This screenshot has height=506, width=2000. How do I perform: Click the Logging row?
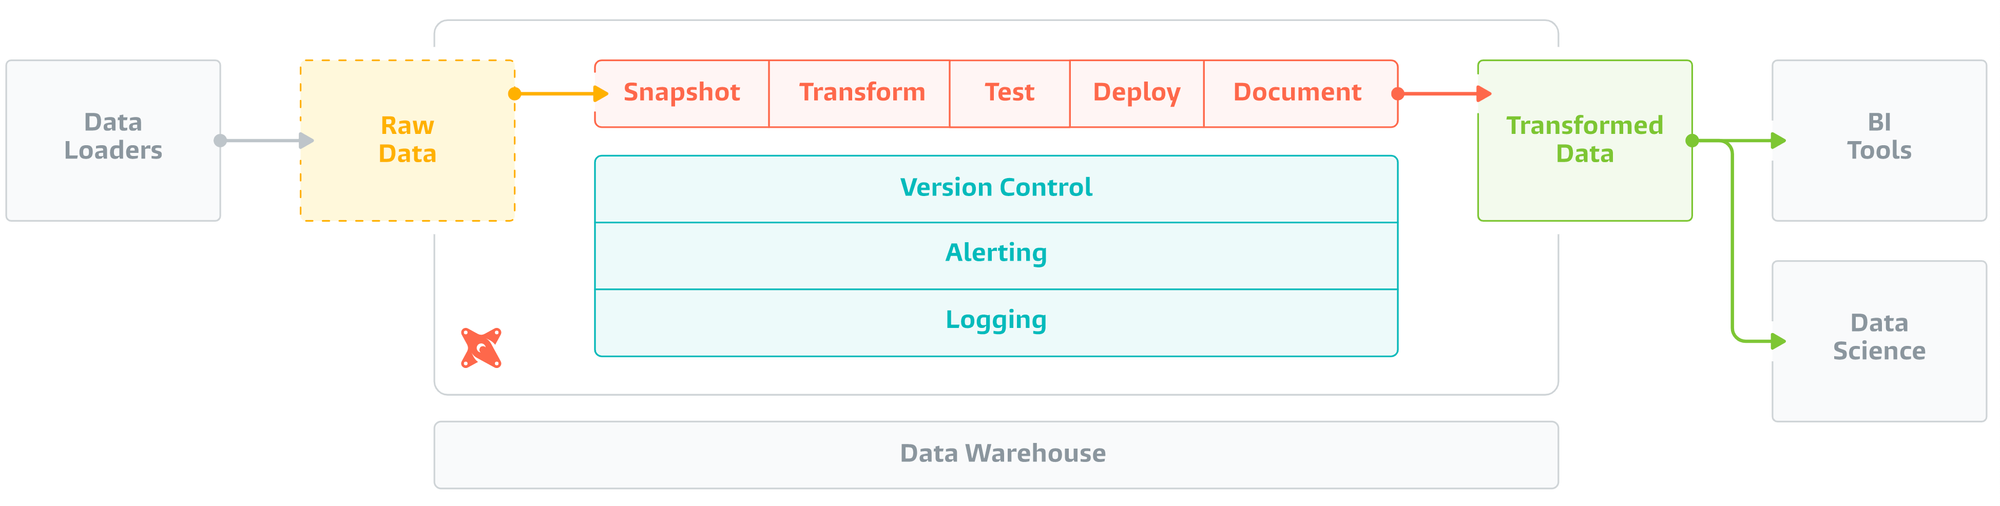click(x=996, y=323)
